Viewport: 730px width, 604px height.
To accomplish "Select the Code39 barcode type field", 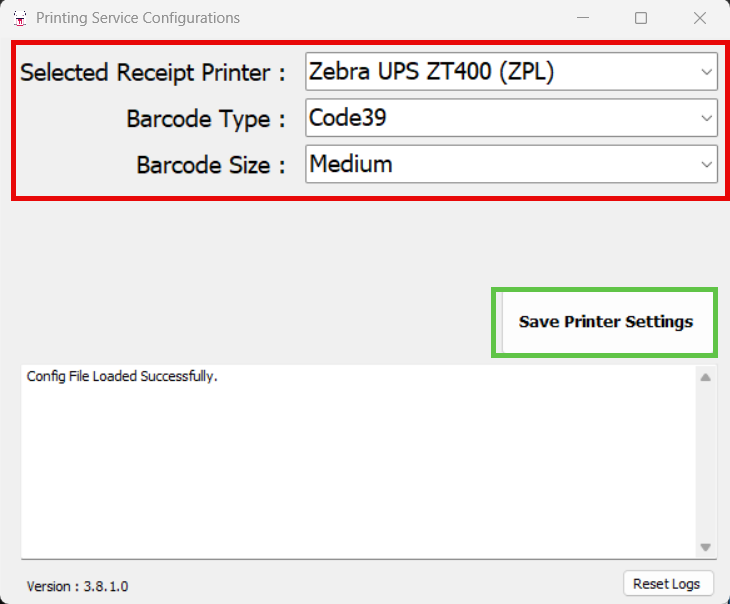I will click(511, 118).
